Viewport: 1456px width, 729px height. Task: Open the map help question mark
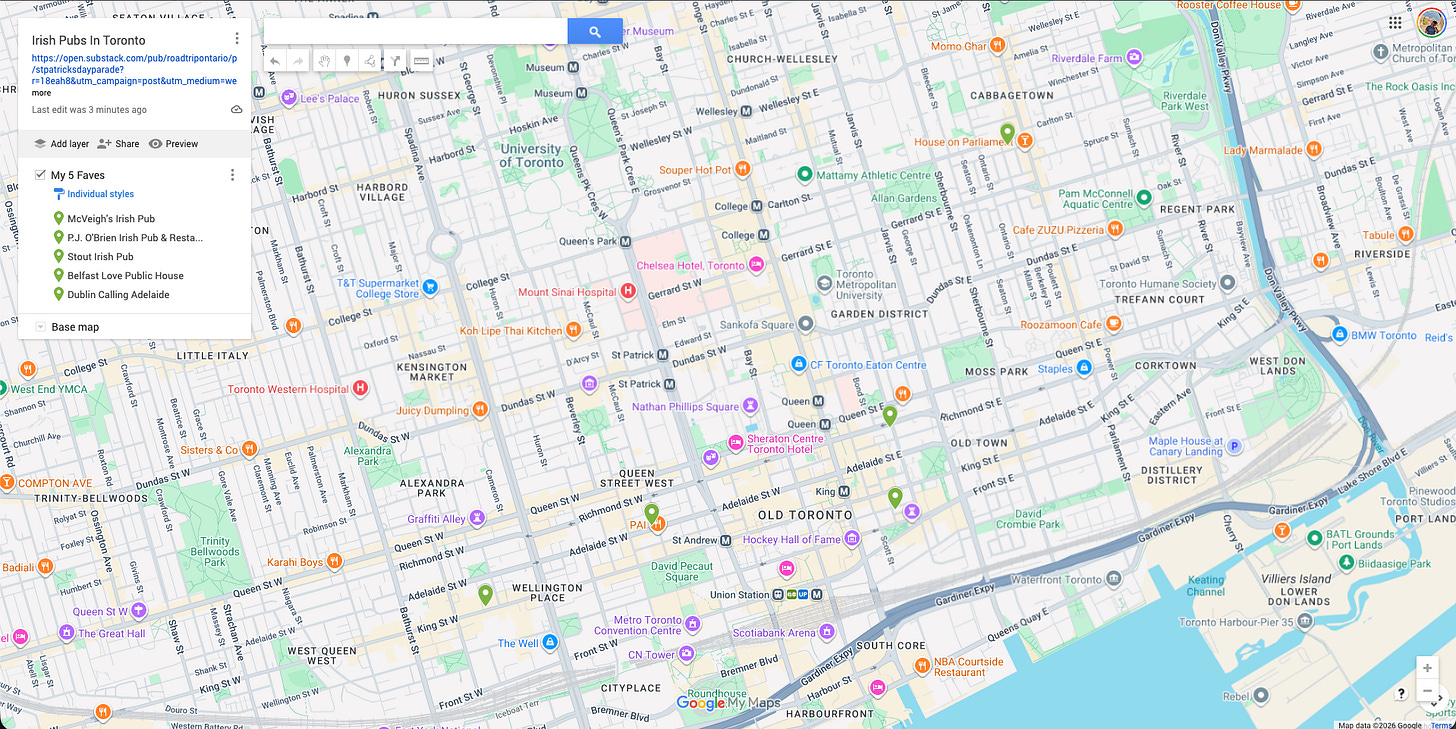[1402, 693]
